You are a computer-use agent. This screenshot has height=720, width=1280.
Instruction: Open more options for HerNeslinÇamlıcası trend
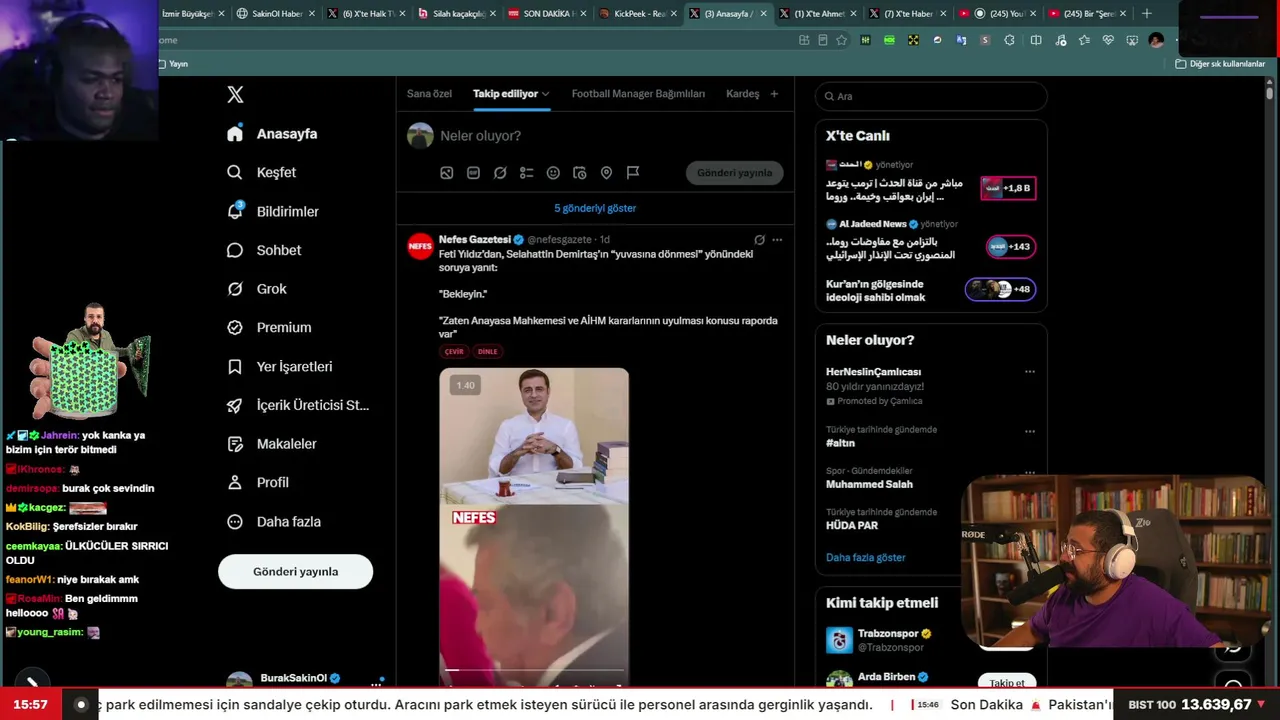point(1030,372)
